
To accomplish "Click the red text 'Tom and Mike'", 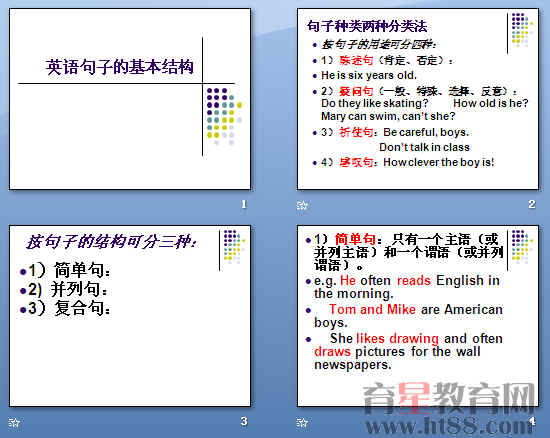I will (372, 309).
